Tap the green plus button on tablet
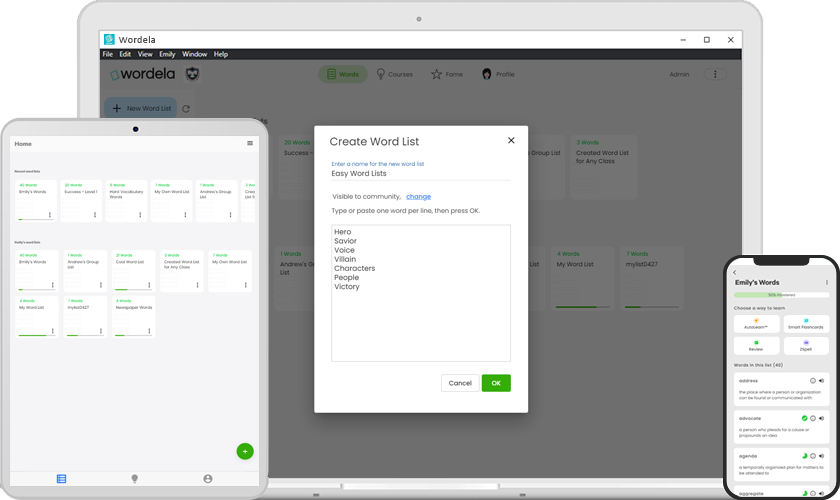Viewport: 840px width, 500px height. point(245,451)
